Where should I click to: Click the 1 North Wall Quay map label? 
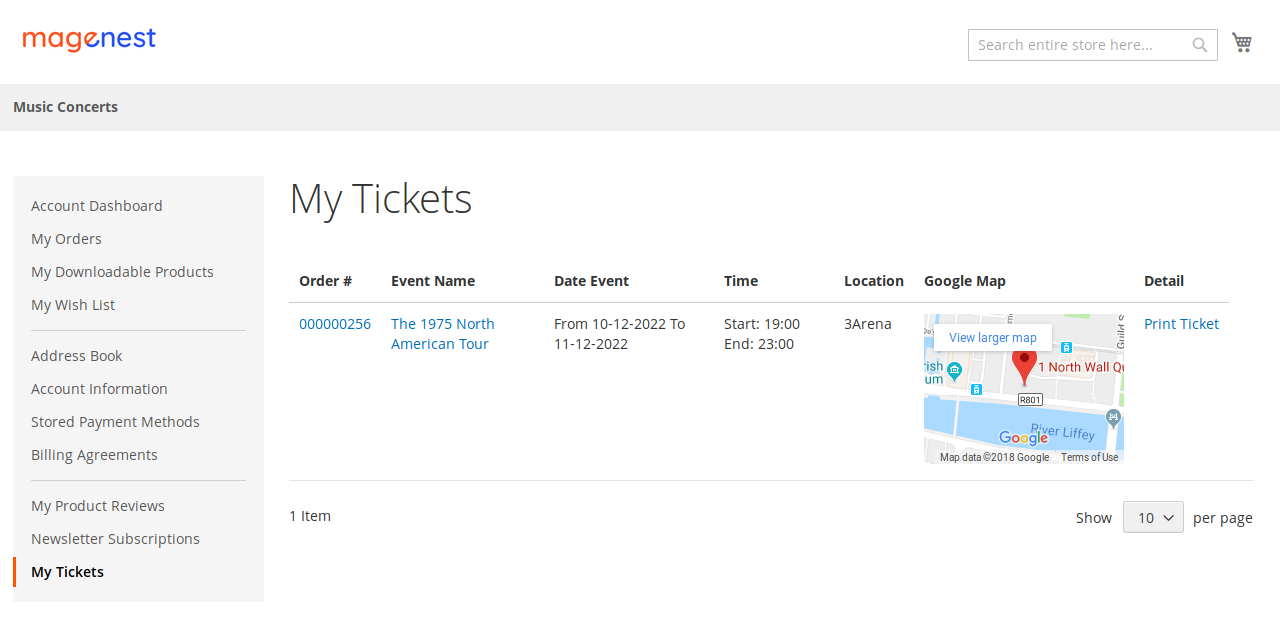(1081, 367)
